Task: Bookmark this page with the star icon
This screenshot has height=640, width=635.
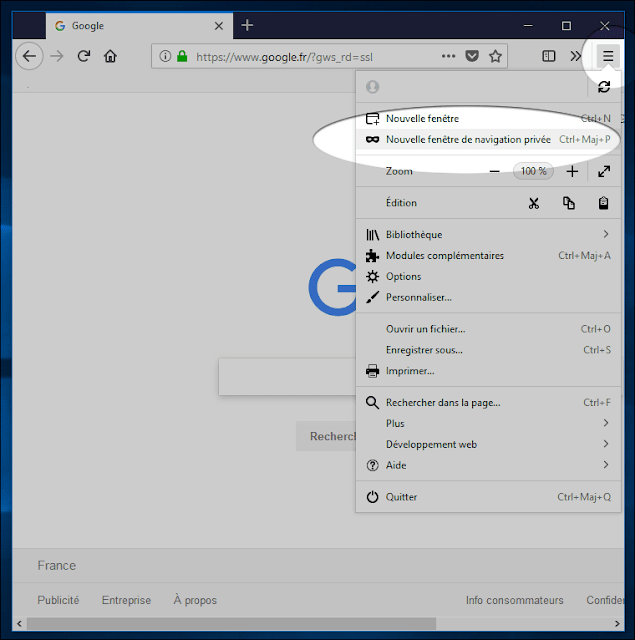Action: point(495,56)
